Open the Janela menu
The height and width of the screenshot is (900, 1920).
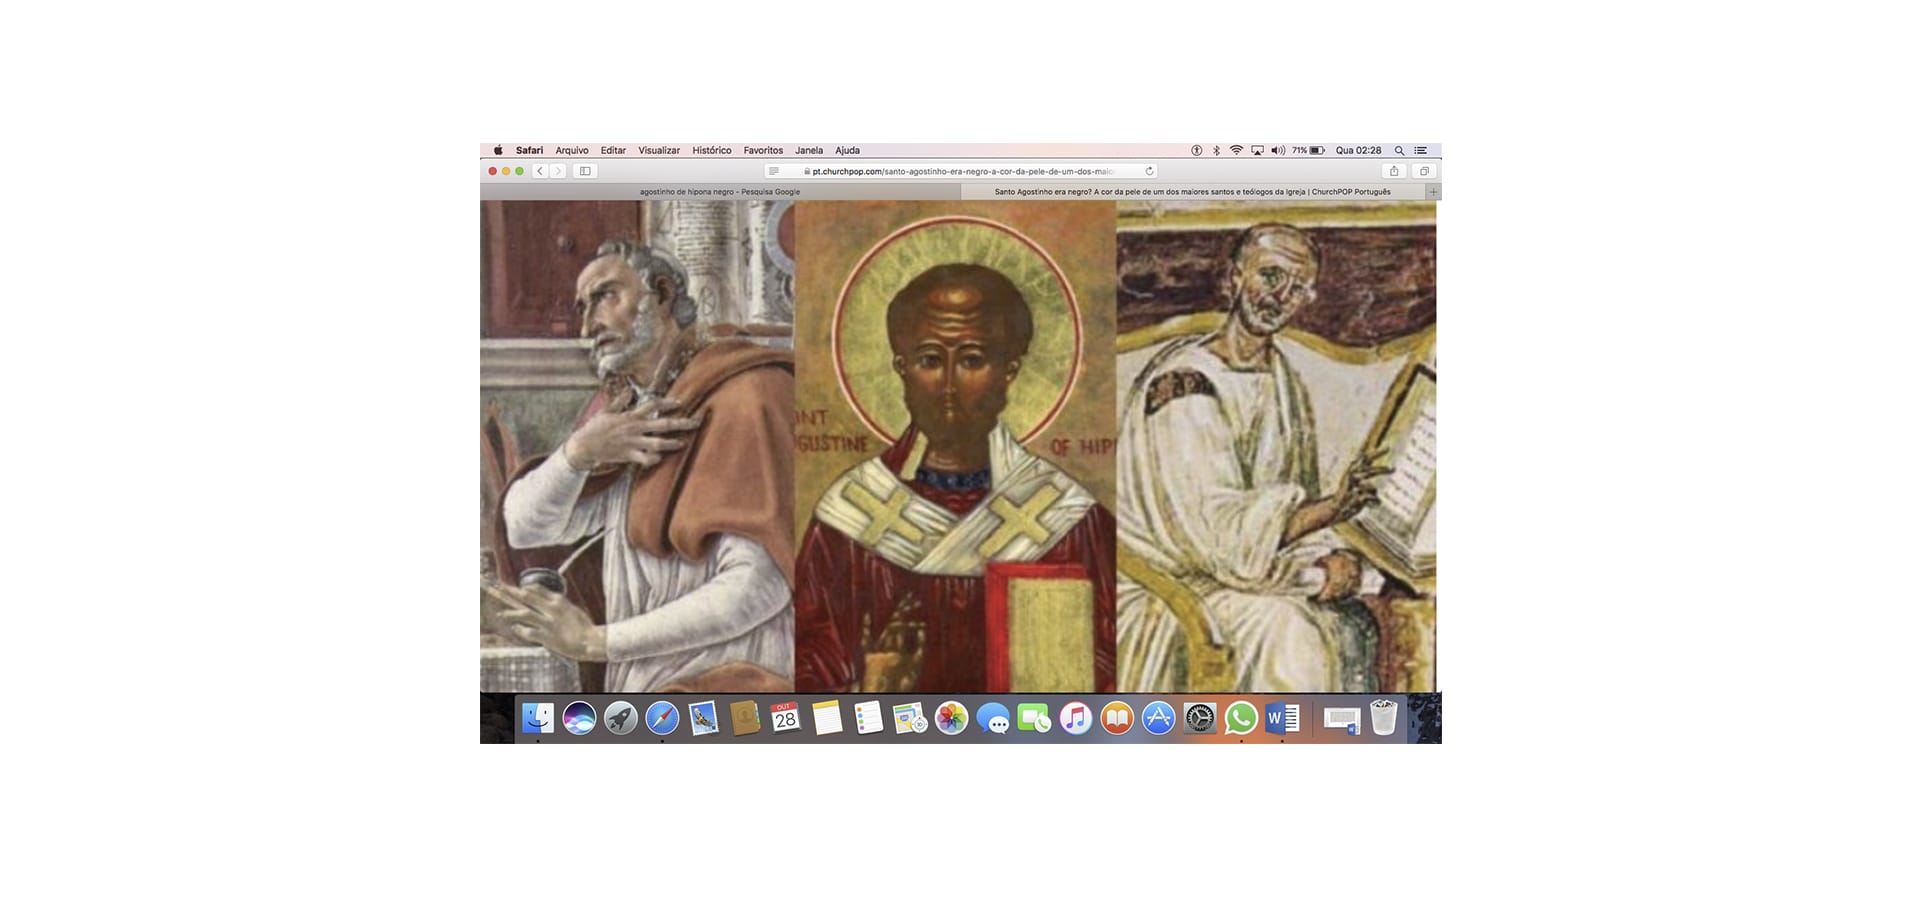809,150
